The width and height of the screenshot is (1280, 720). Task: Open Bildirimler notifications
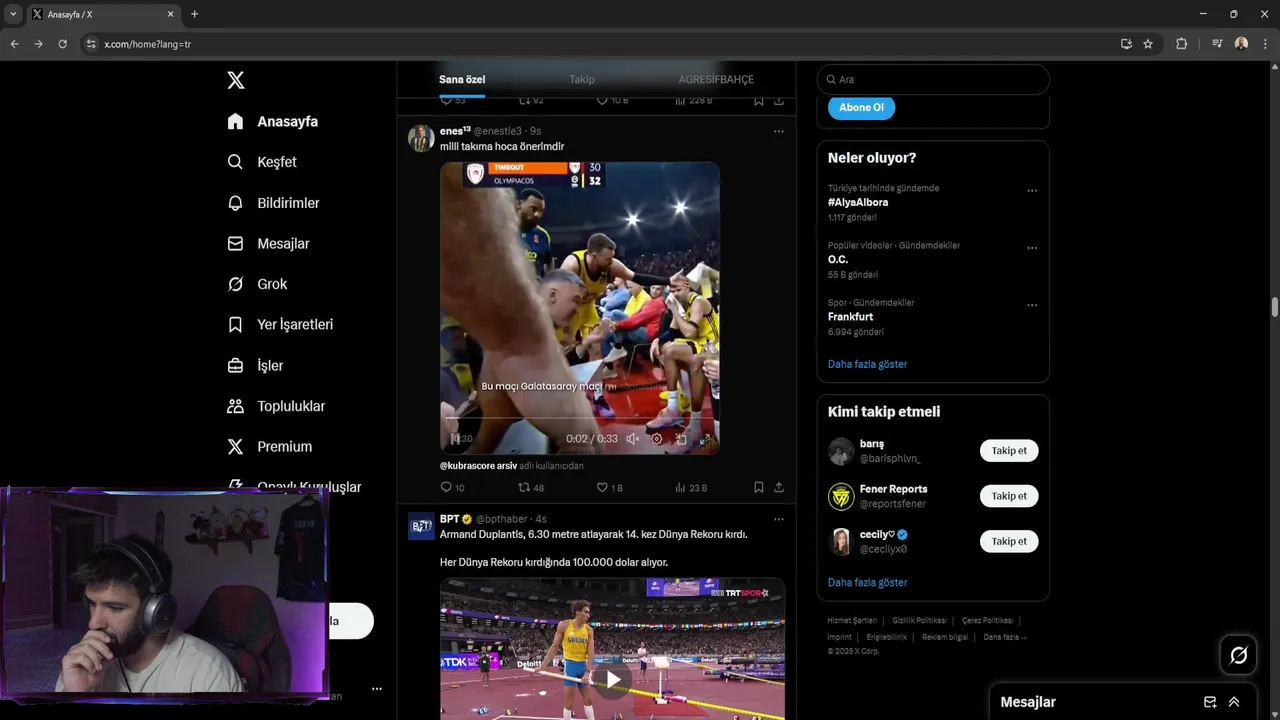(273, 203)
